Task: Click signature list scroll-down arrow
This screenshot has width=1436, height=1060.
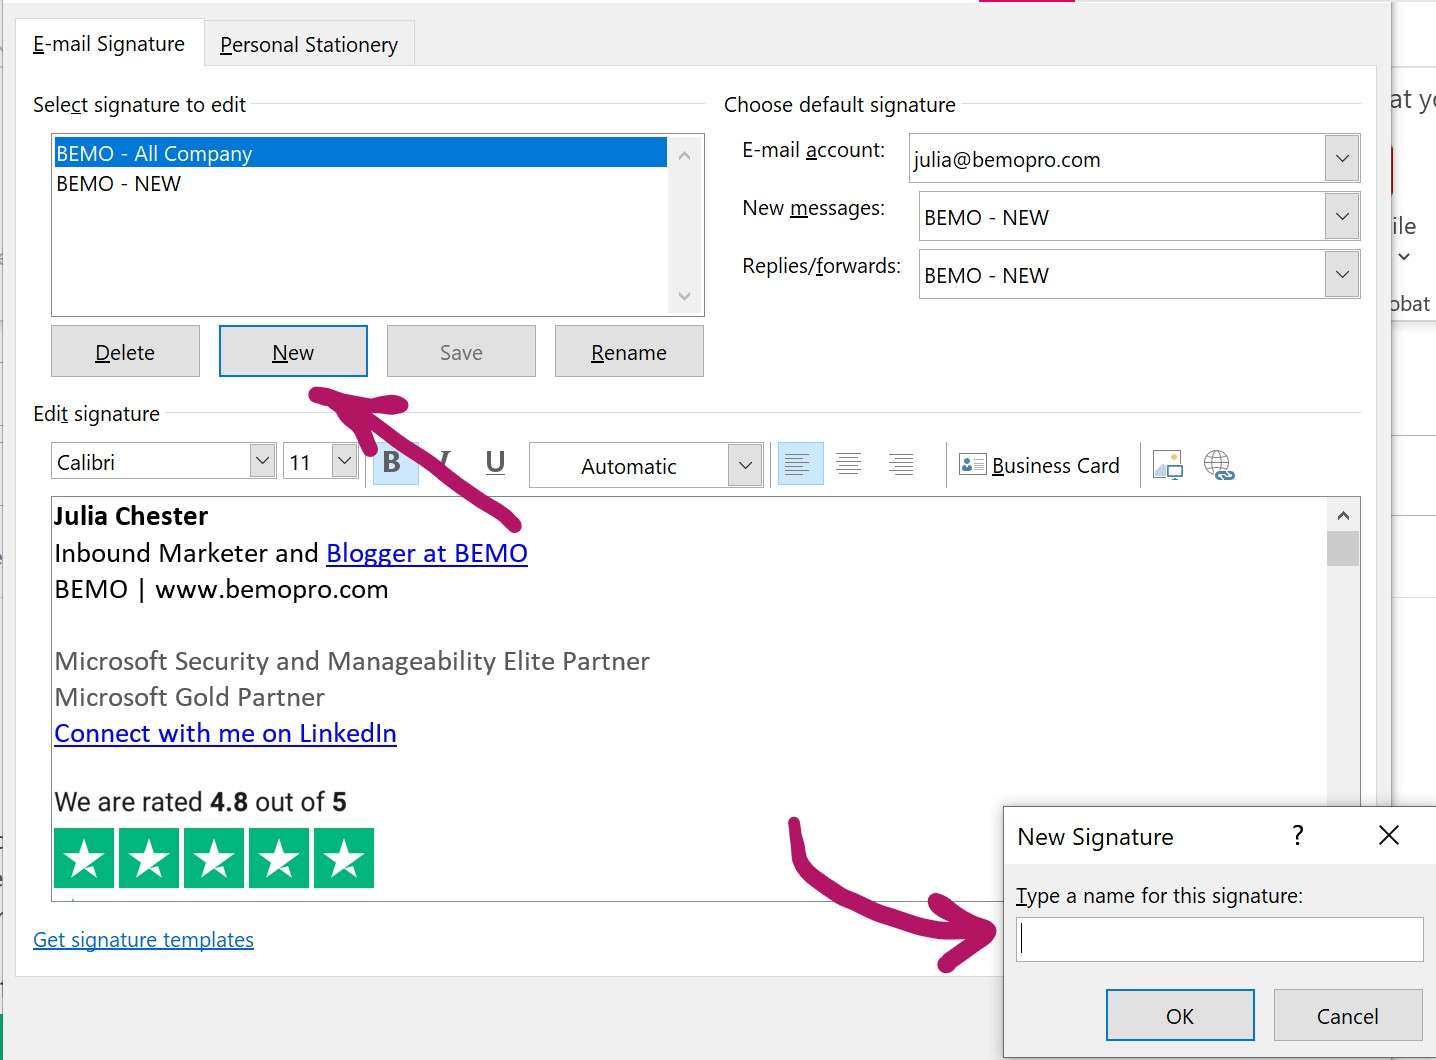Action: pyautogui.click(x=684, y=296)
